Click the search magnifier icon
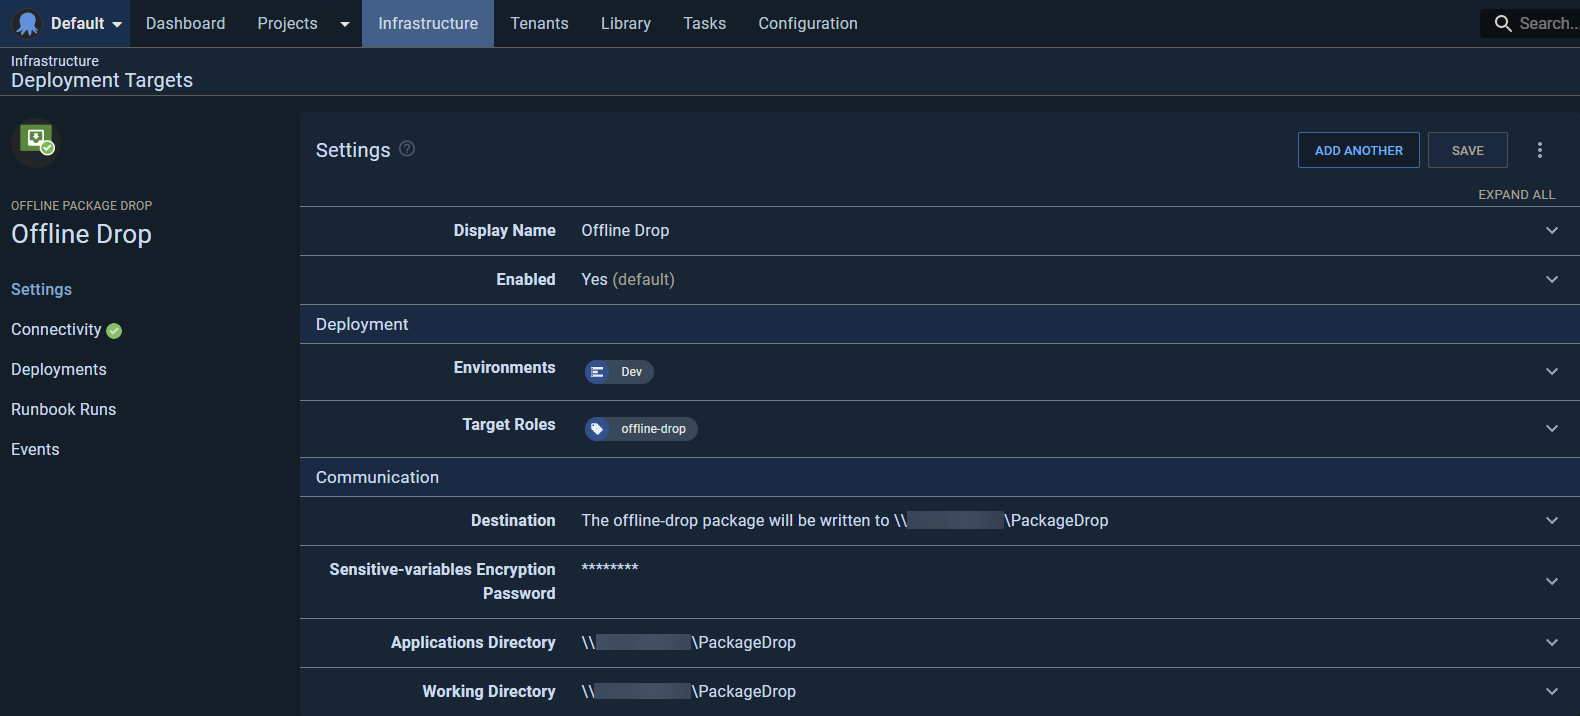 tap(1503, 23)
